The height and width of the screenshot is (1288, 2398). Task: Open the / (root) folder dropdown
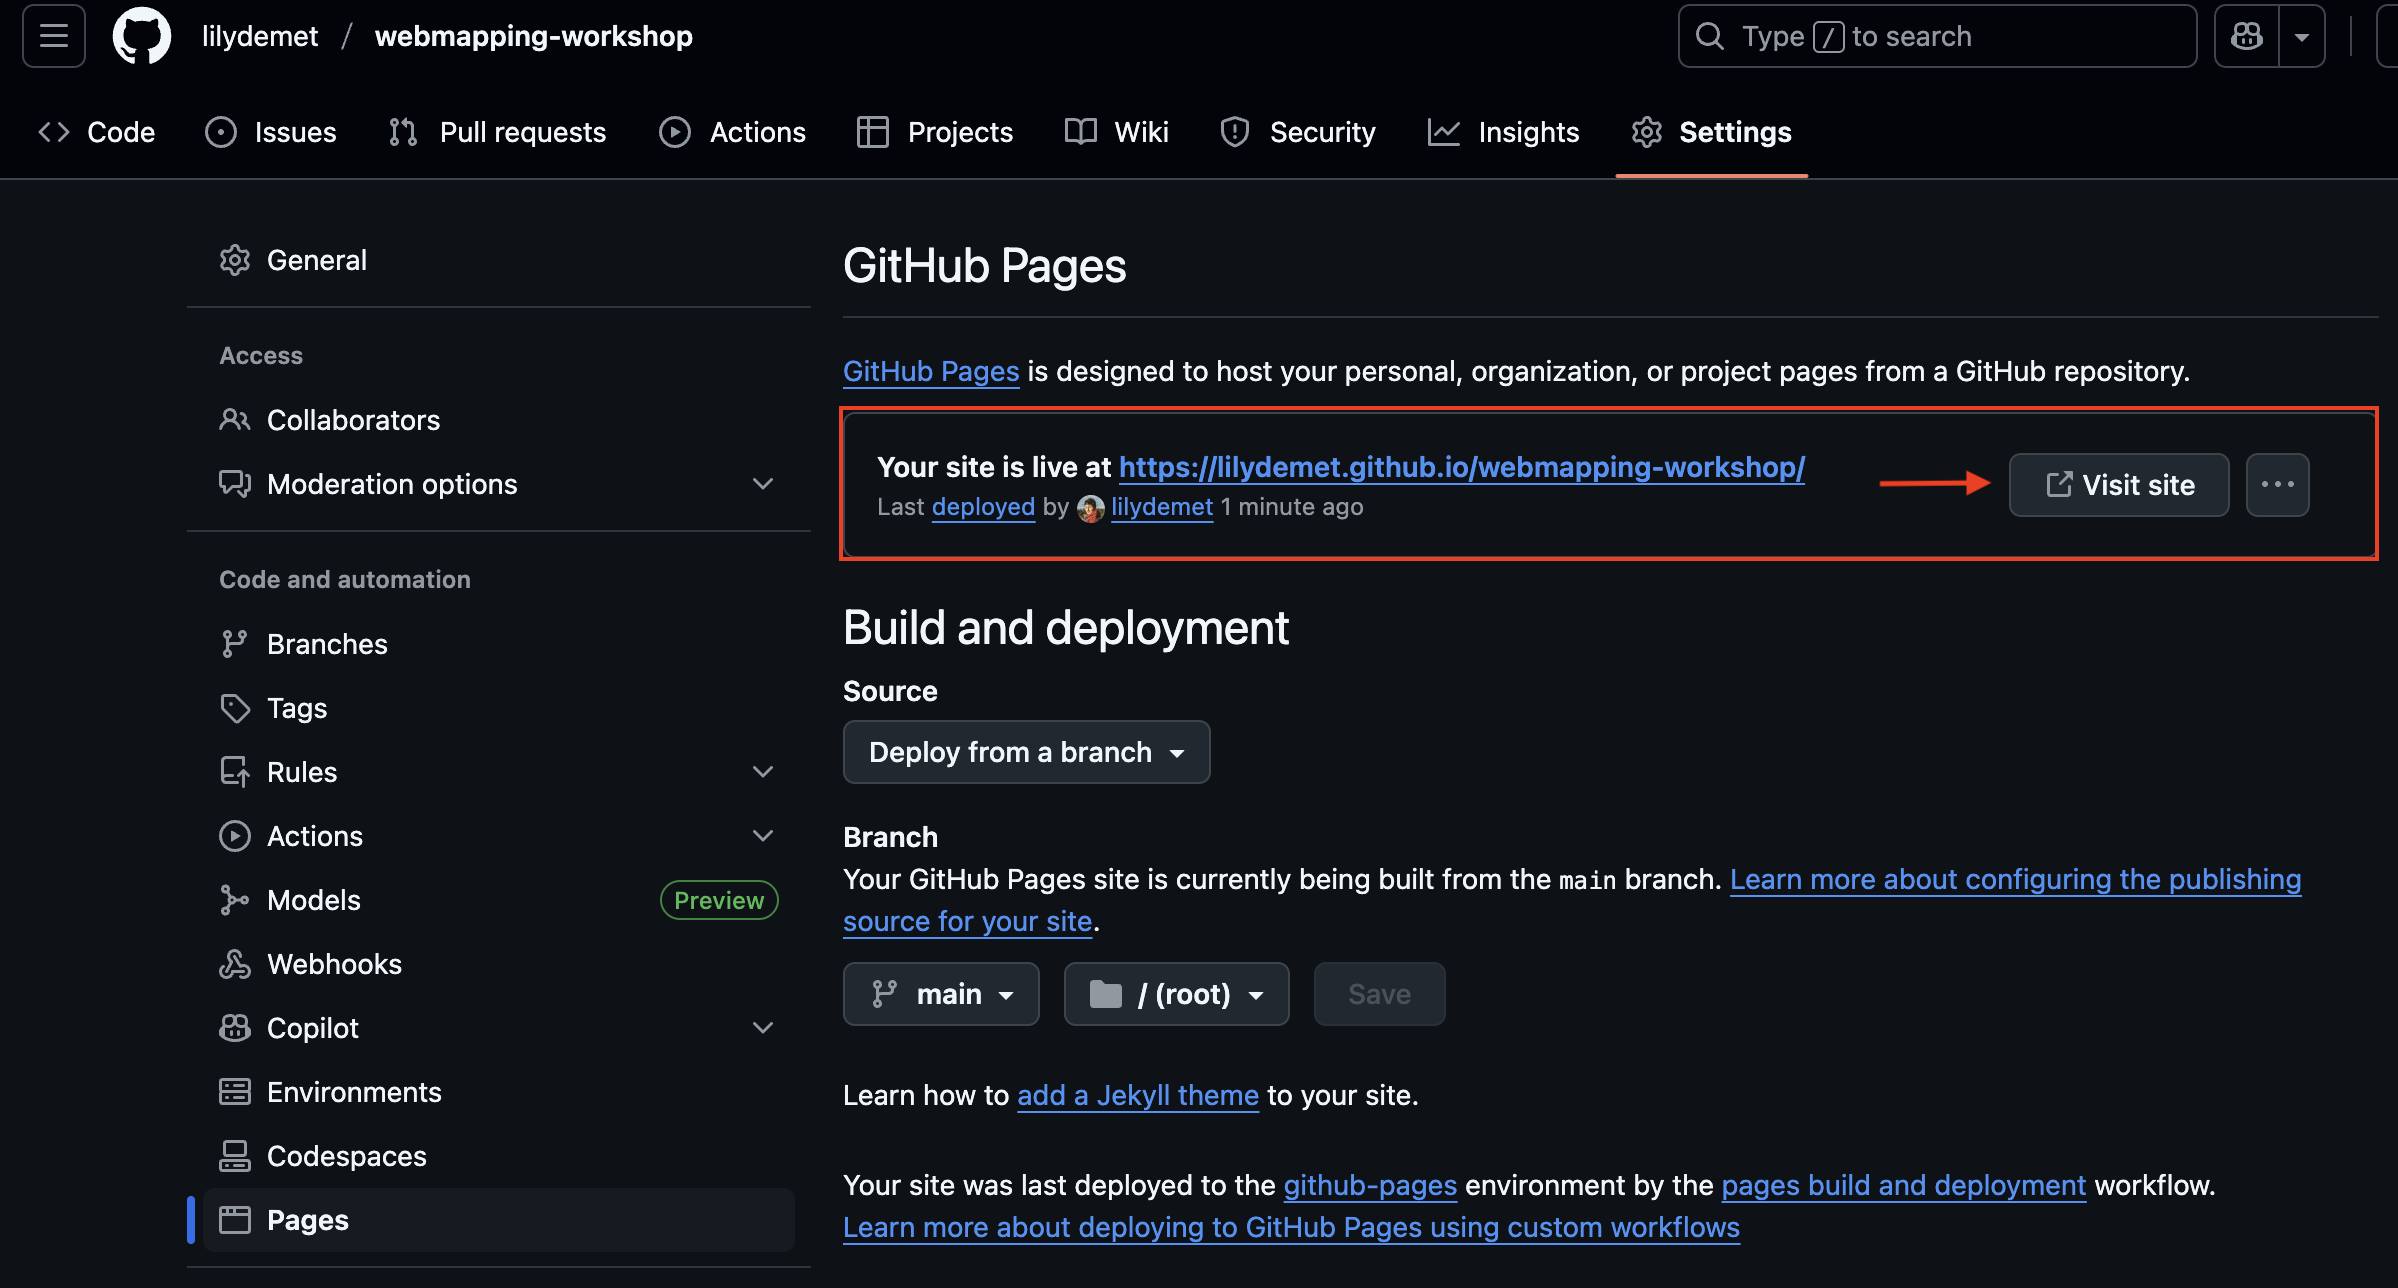coord(1176,994)
